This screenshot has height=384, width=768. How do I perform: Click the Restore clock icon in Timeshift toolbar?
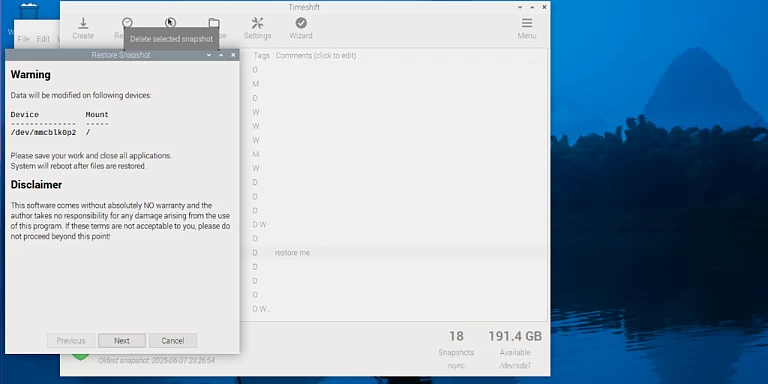[x=127, y=23]
